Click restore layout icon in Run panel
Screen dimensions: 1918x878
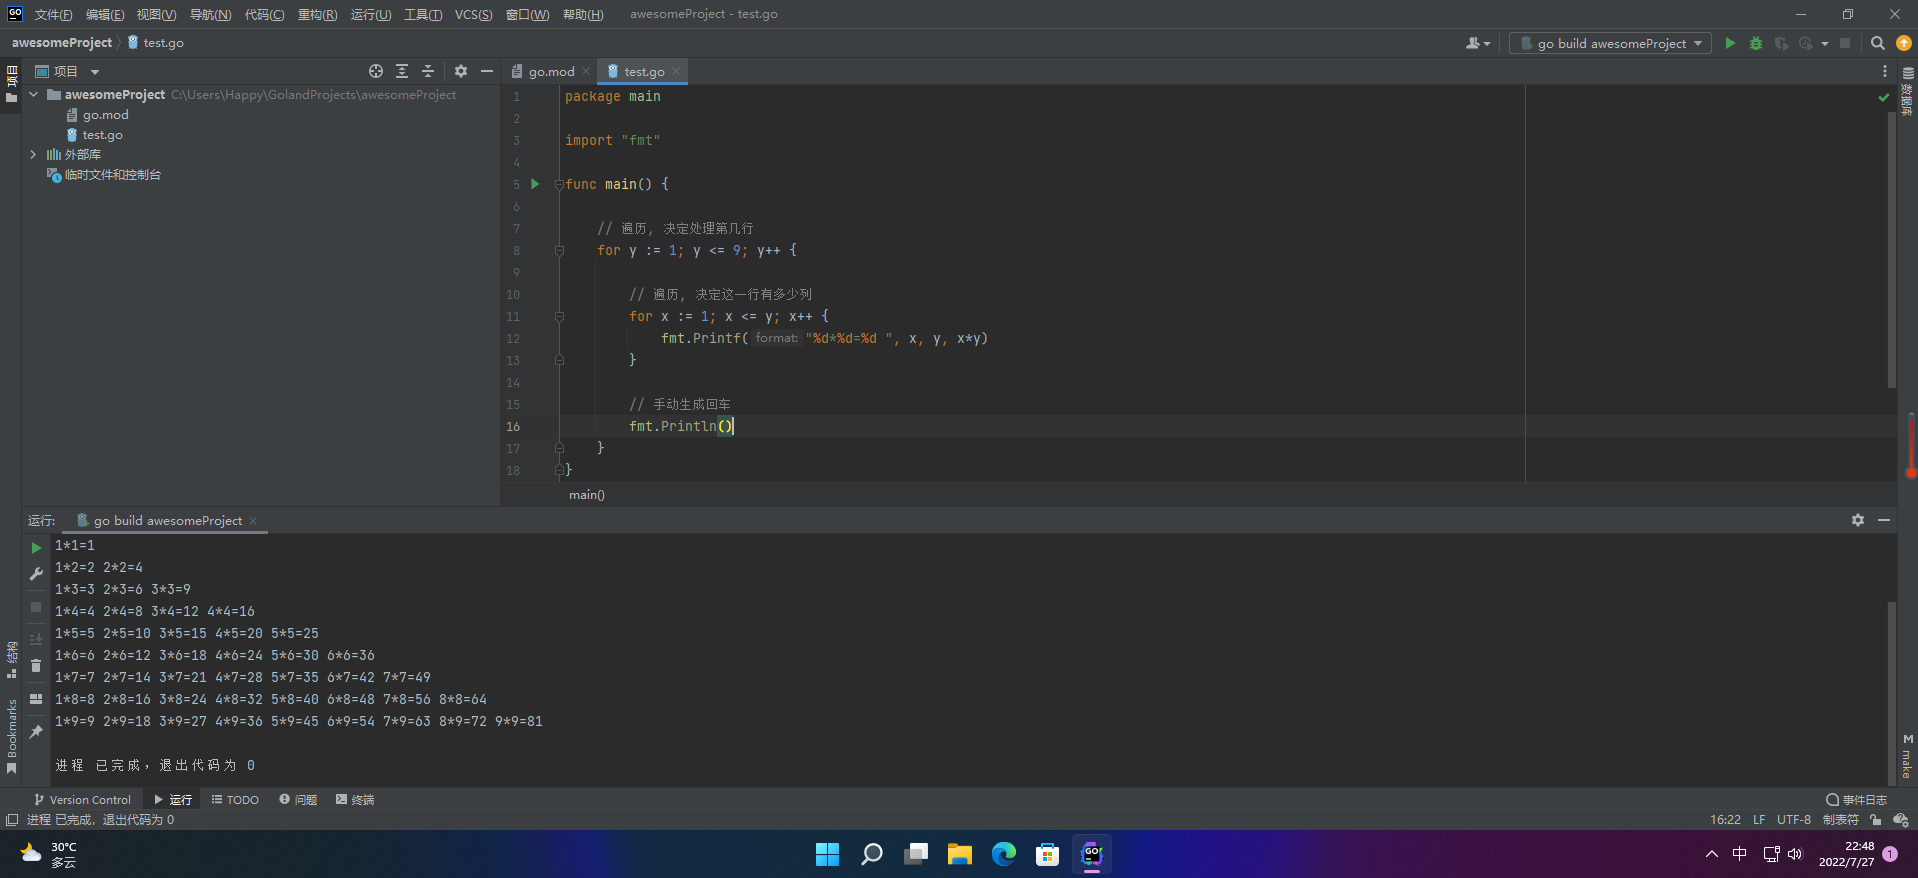coord(36,699)
